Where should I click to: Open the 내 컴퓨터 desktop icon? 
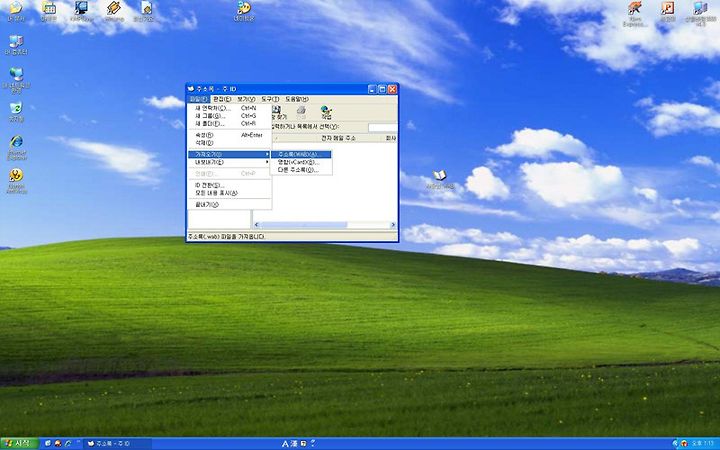pyautogui.click(x=16, y=45)
